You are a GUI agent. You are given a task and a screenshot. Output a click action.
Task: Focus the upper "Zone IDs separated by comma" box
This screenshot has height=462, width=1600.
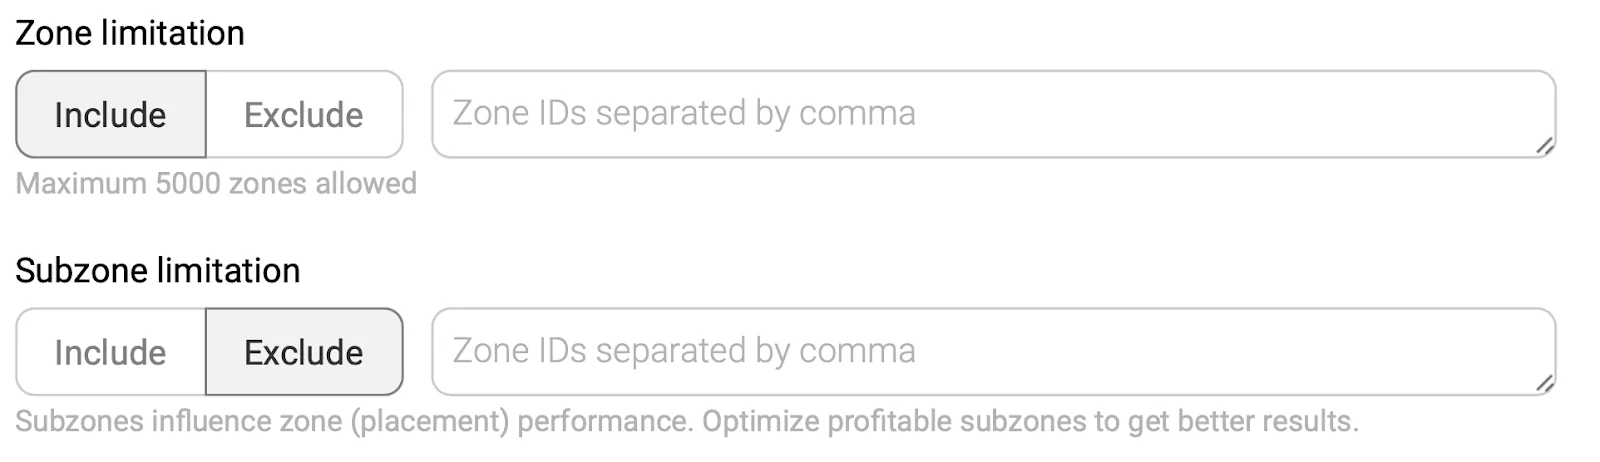point(992,114)
